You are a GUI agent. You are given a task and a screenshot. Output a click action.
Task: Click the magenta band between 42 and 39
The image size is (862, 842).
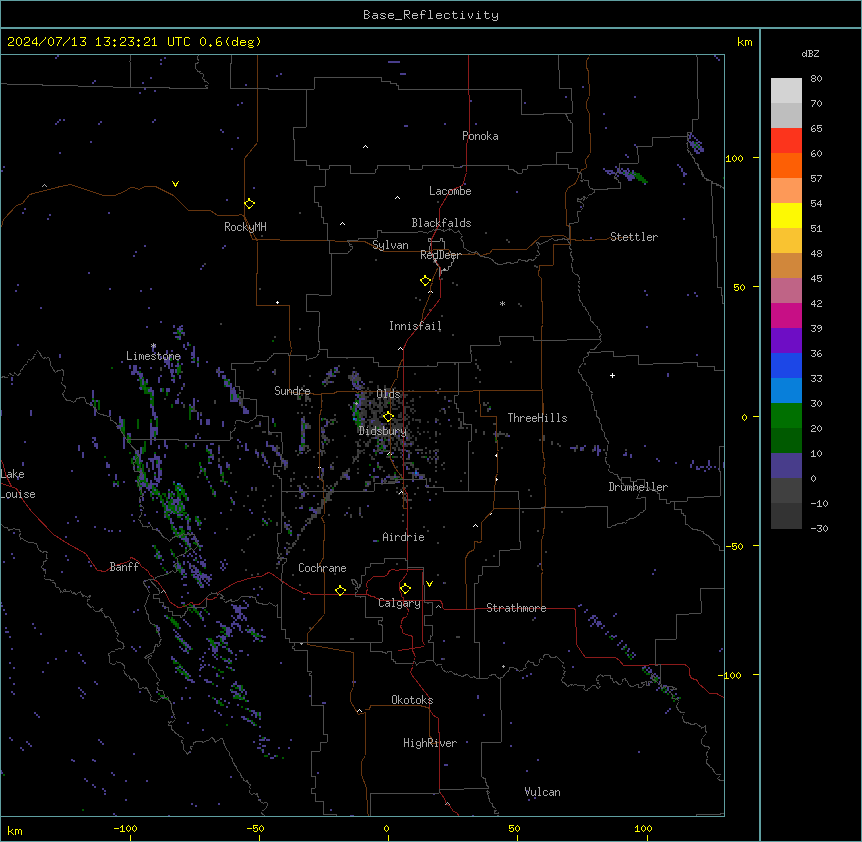click(x=786, y=315)
